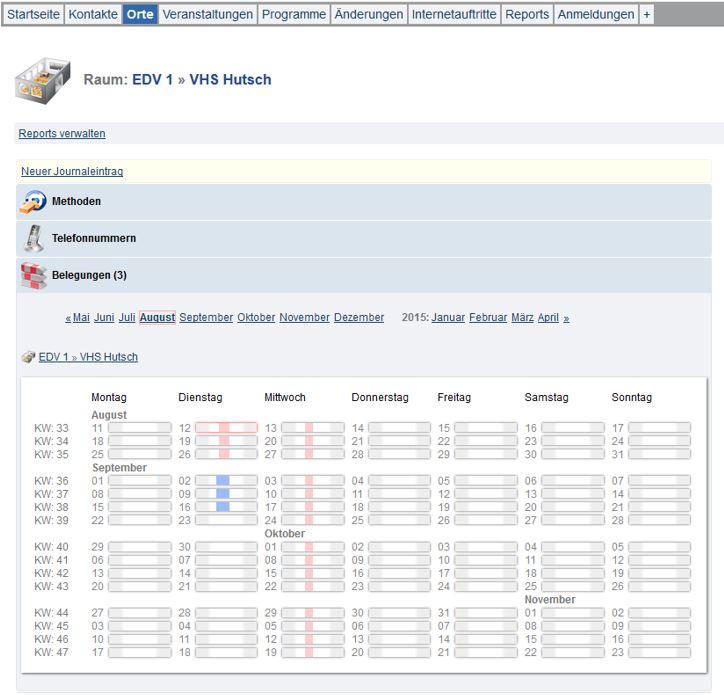Click the day bar for Monday August 11

tap(139, 428)
